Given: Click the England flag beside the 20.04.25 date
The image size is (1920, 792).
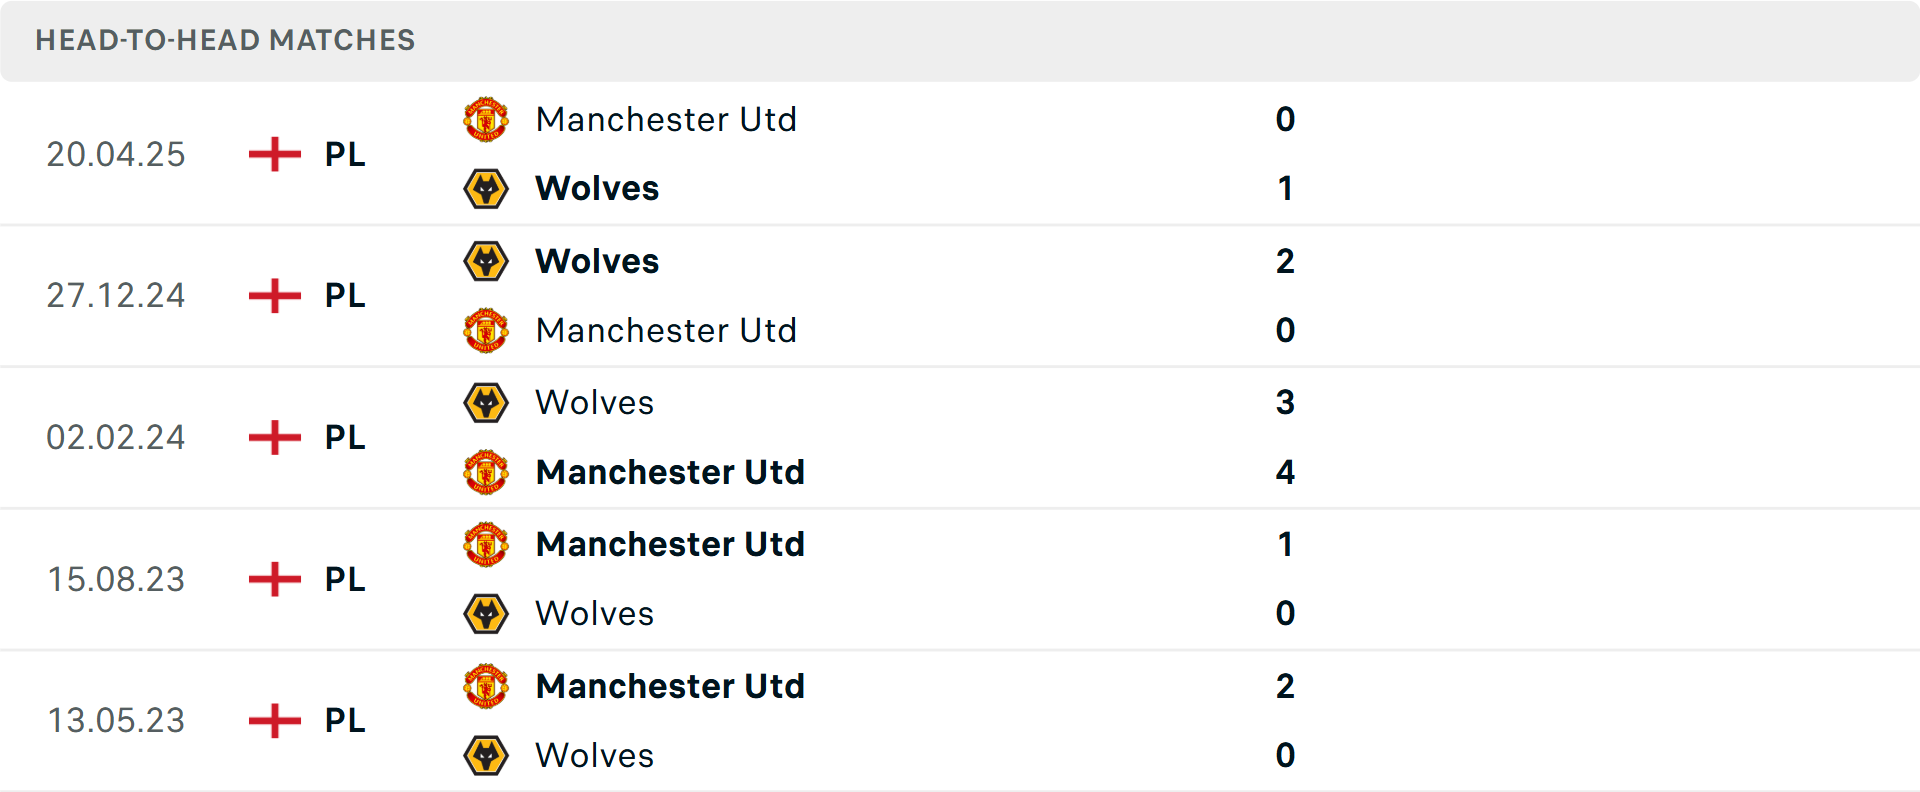Looking at the screenshot, I should 272,155.
